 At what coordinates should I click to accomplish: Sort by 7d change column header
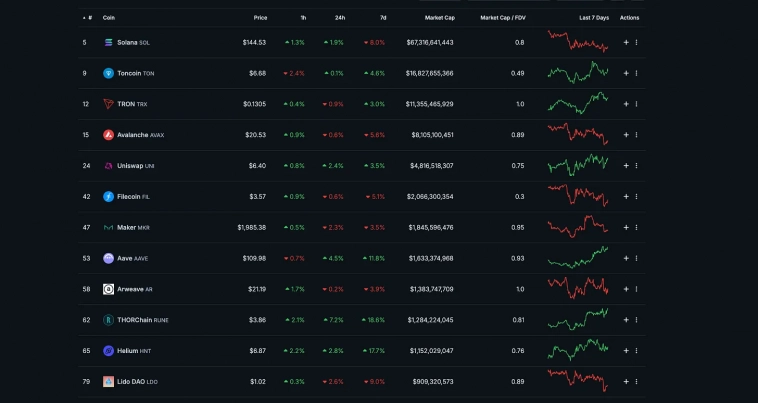point(383,18)
